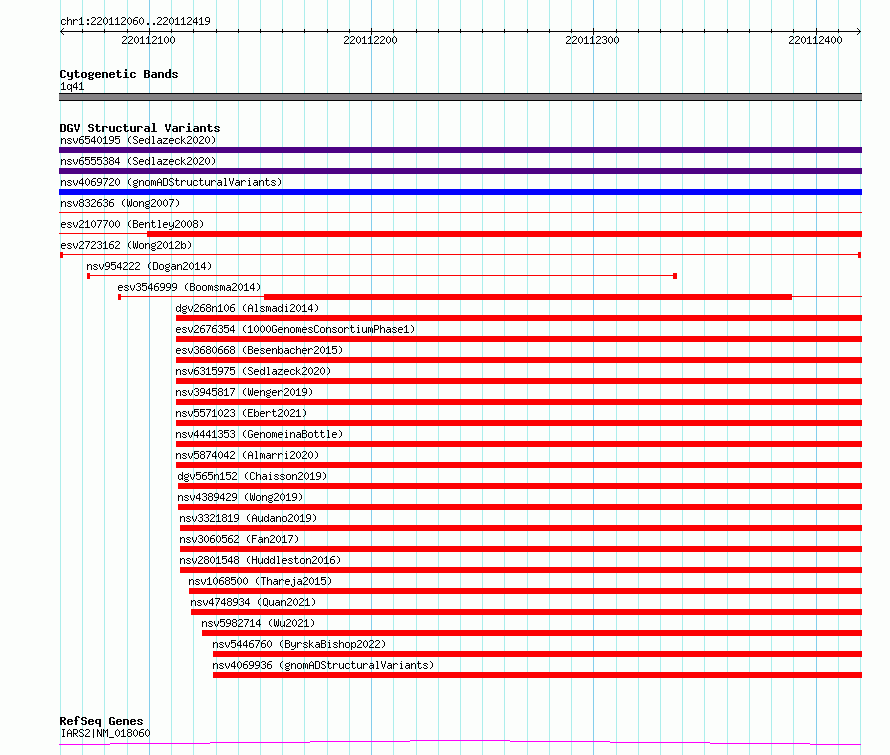890x755 pixels.
Task: Click the thin red line under esv2723162
Action: click(x=460, y=255)
